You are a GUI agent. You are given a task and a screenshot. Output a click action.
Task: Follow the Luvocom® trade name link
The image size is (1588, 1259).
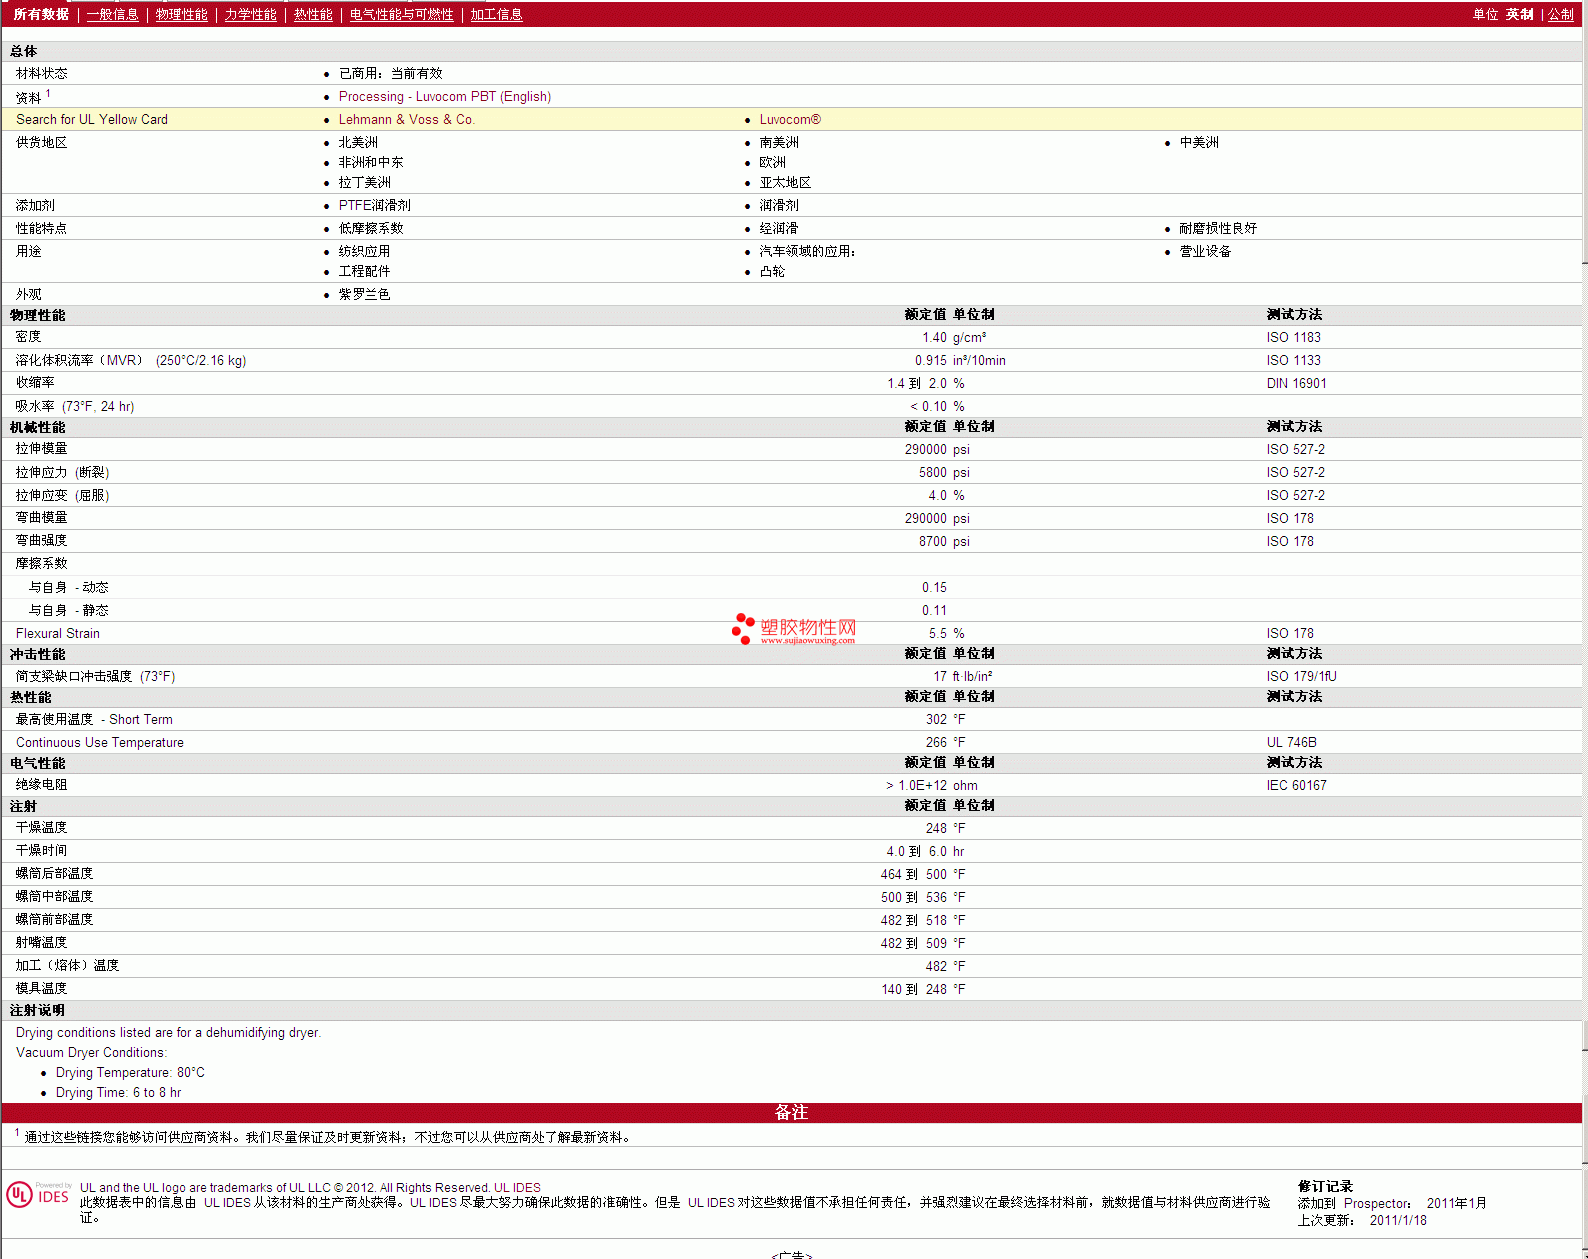[x=789, y=120]
